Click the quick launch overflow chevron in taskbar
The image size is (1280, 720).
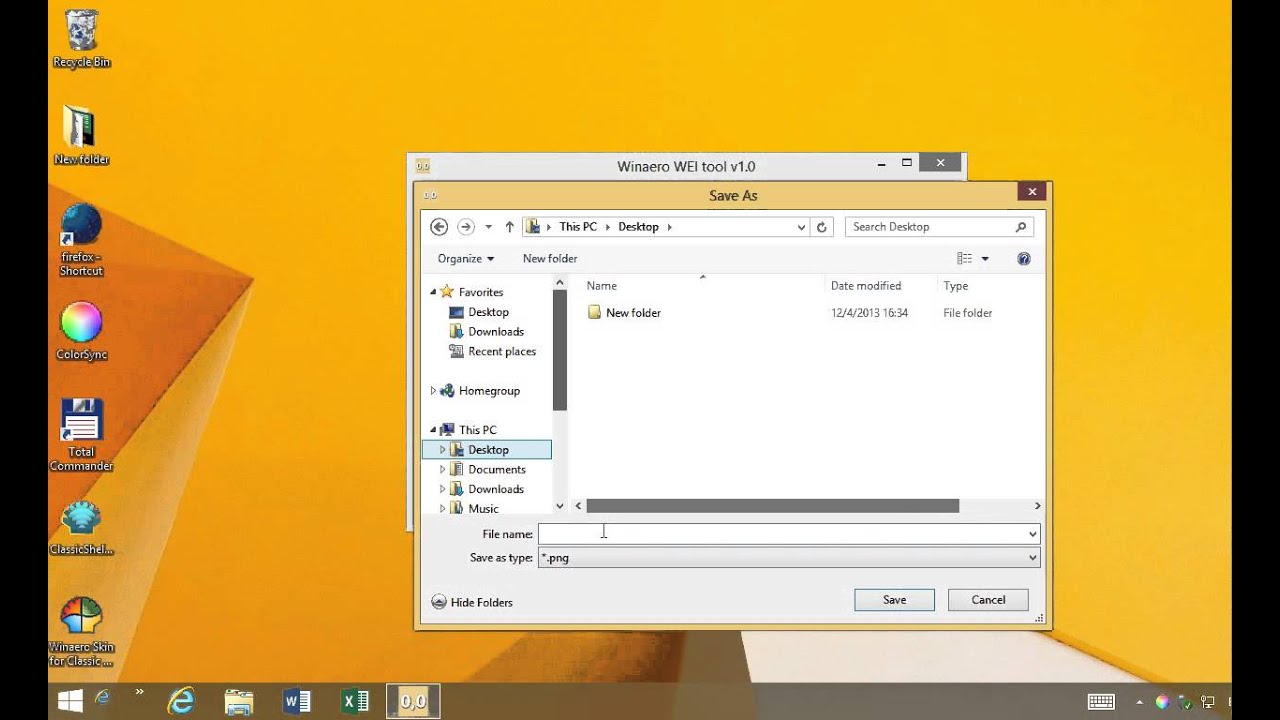pyautogui.click(x=139, y=692)
